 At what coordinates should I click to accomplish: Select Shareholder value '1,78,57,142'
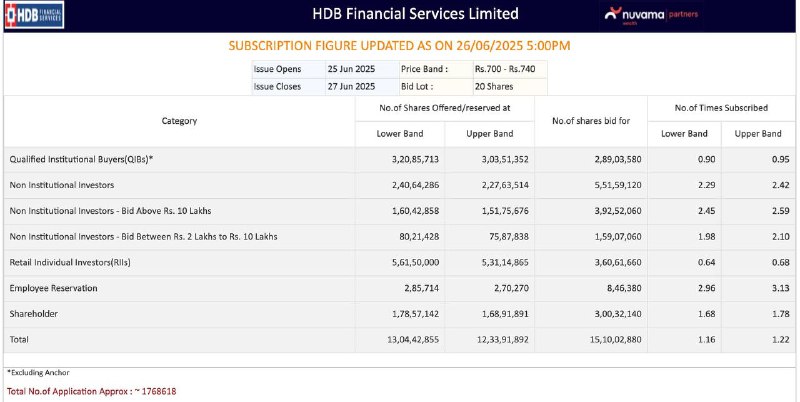coord(415,314)
